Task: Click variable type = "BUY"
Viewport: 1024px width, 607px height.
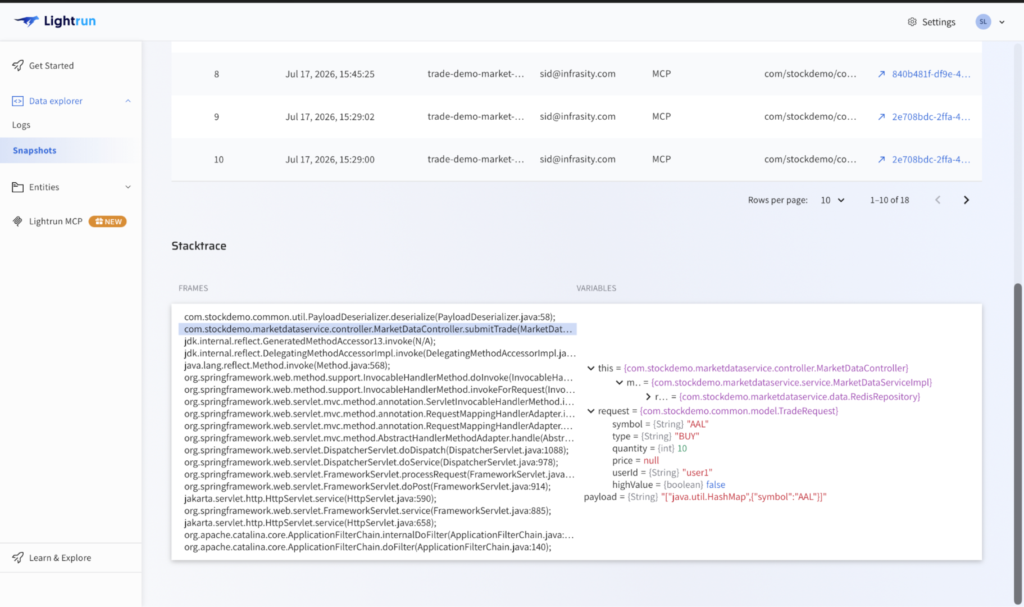Action: point(655,436)
